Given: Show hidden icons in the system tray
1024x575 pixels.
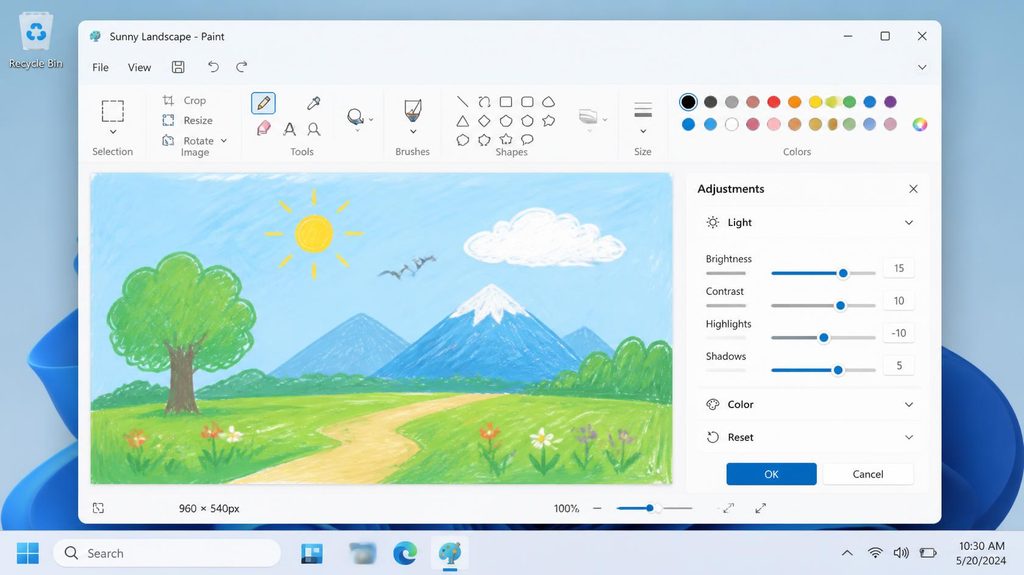Looking at the screenshot, I should (x=847, y=553).
